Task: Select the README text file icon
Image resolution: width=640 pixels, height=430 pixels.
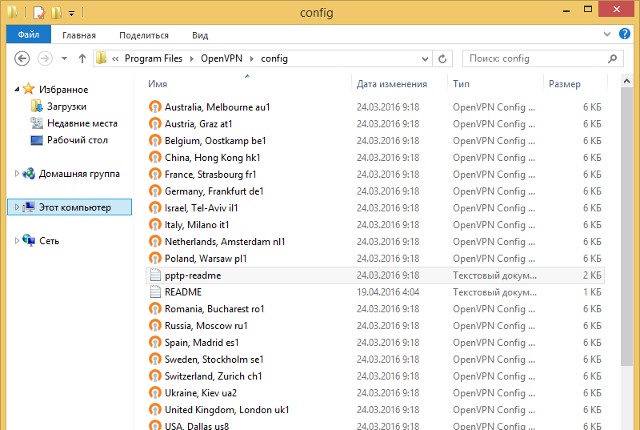Action: click(155, 292)
